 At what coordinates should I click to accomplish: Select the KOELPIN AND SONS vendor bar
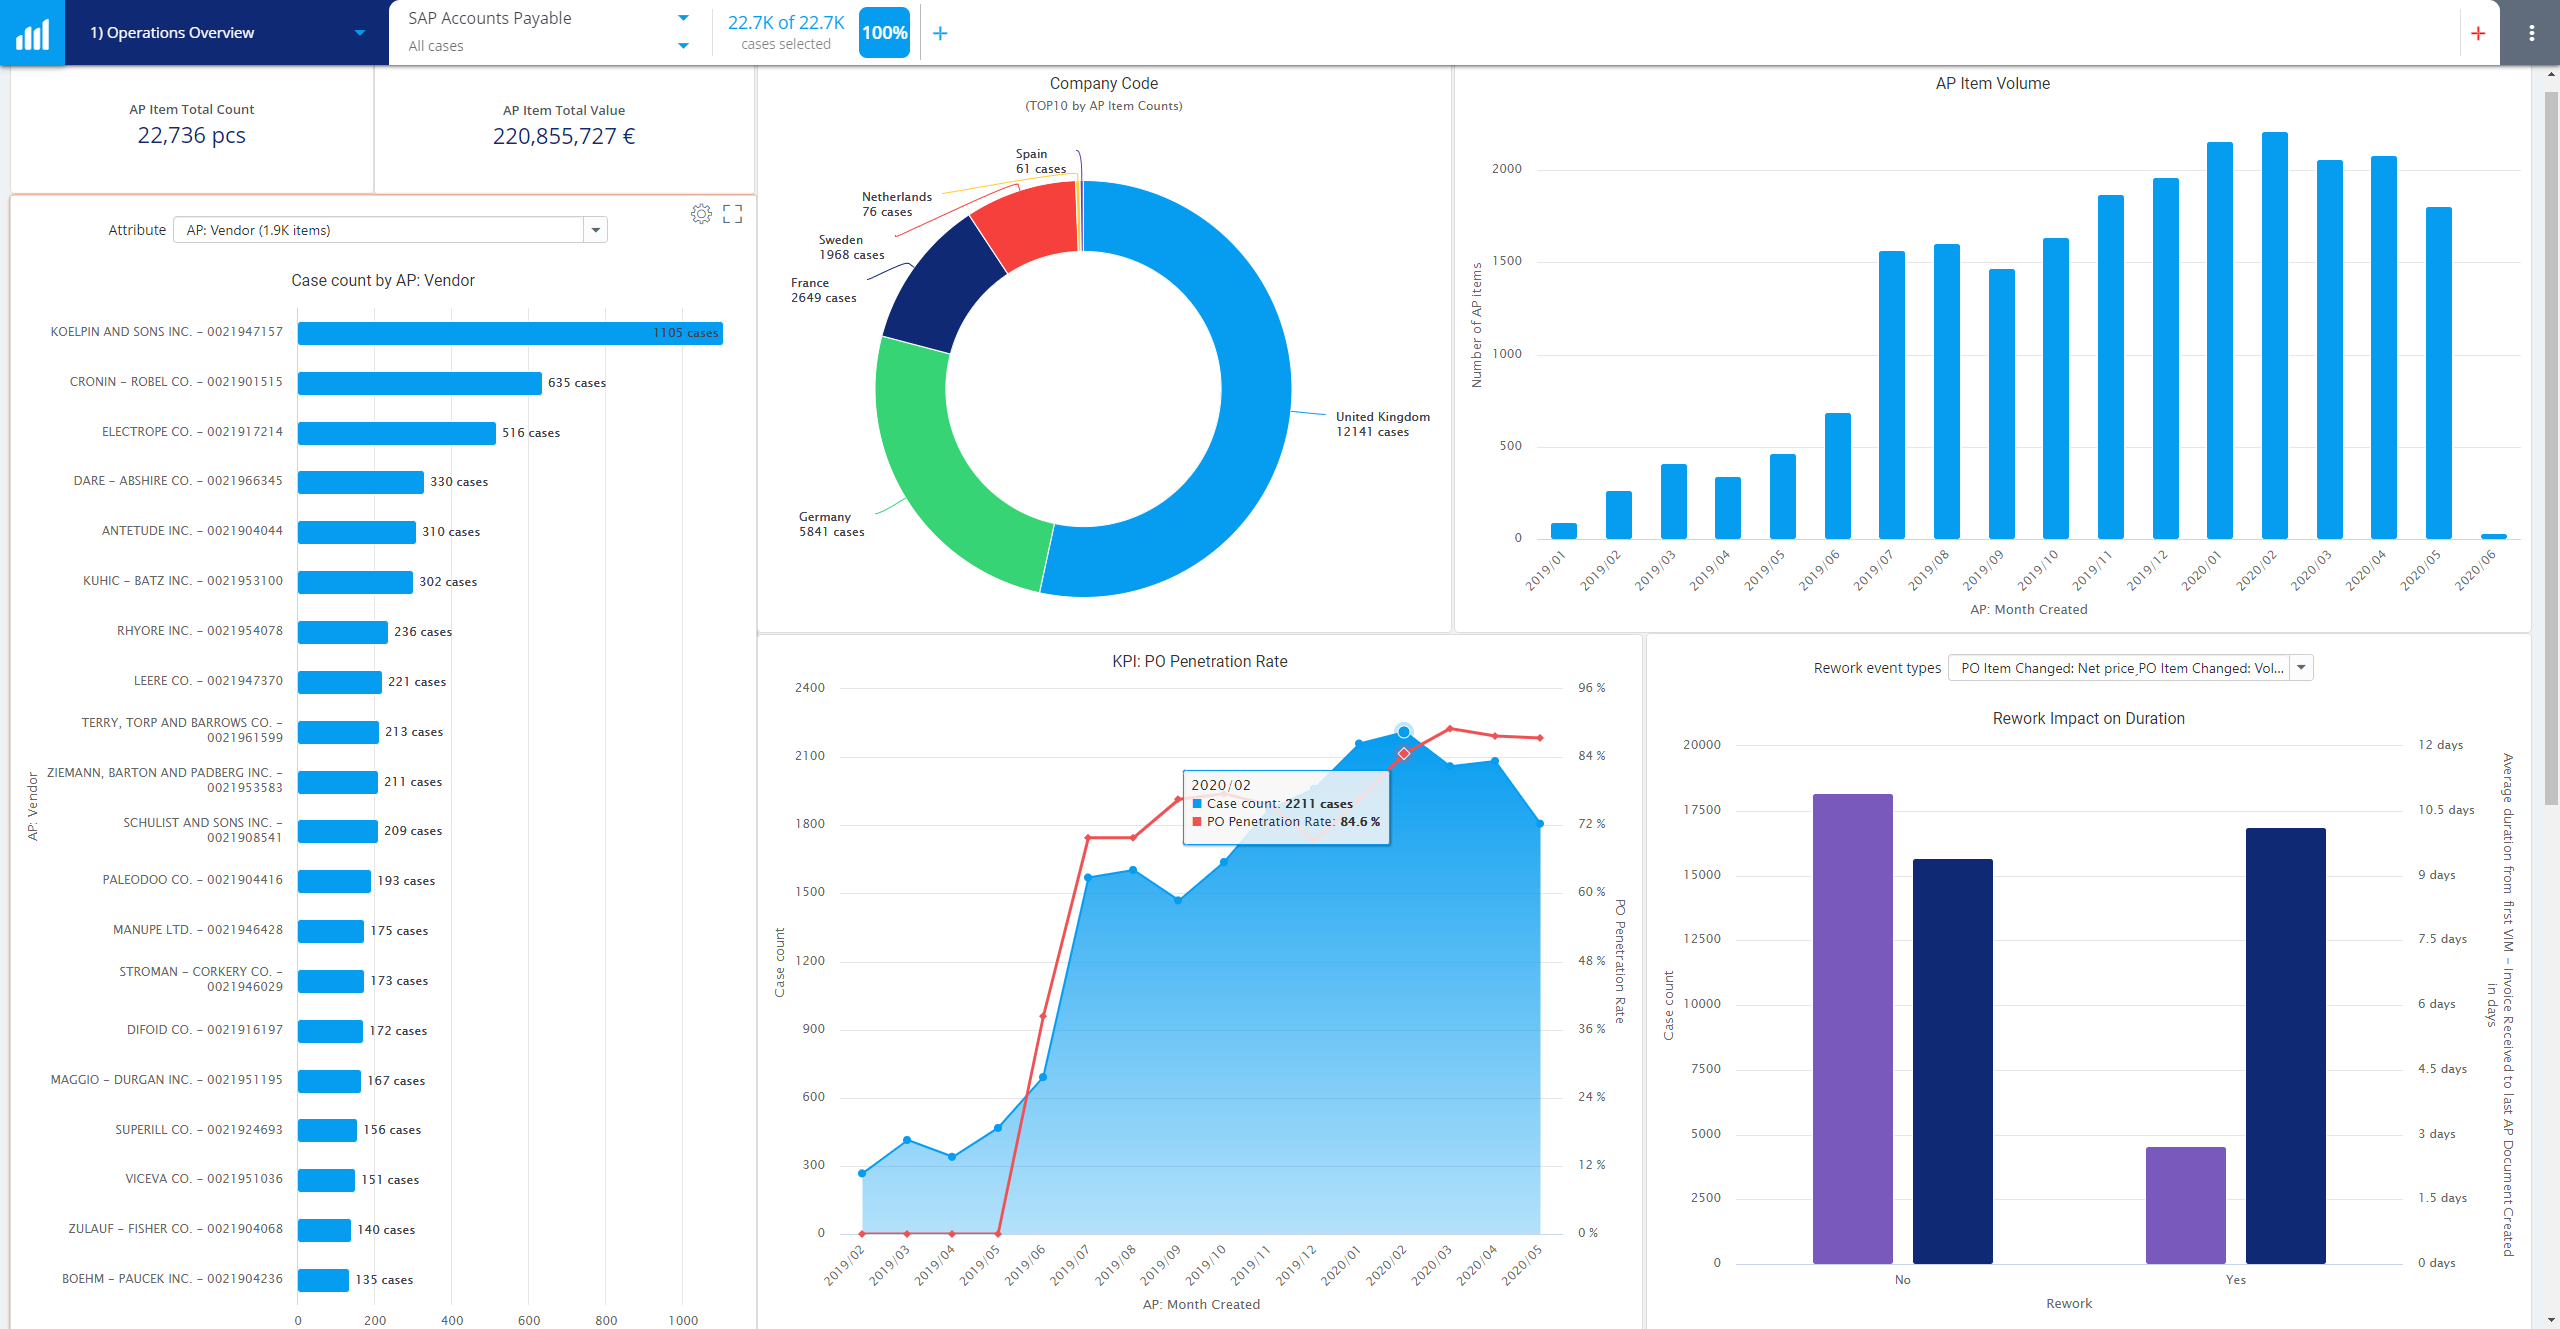(500, 332)
